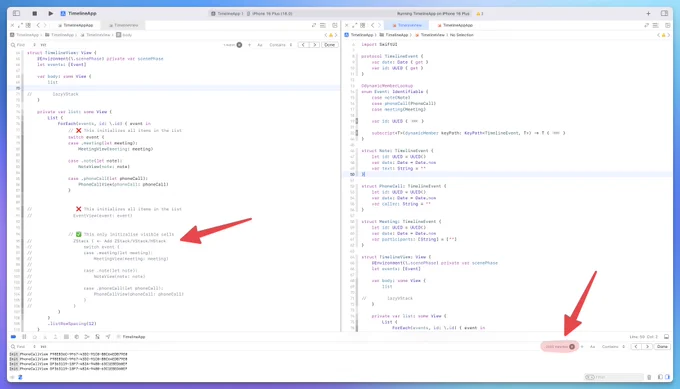Click Done to close console find bar

[x=662, y=347]
